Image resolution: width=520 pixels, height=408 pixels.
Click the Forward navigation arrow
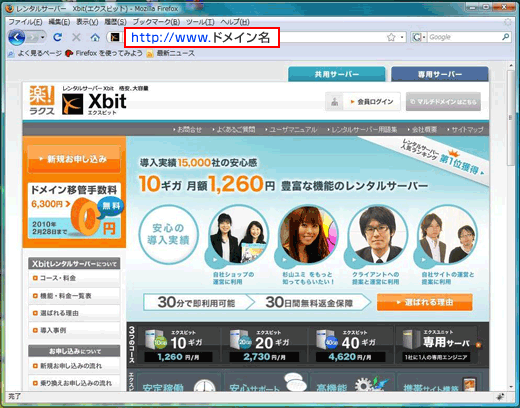33,37
